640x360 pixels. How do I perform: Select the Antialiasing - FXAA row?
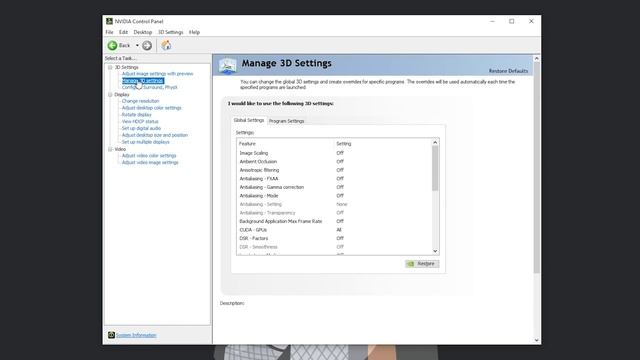(x=333, y=179)
